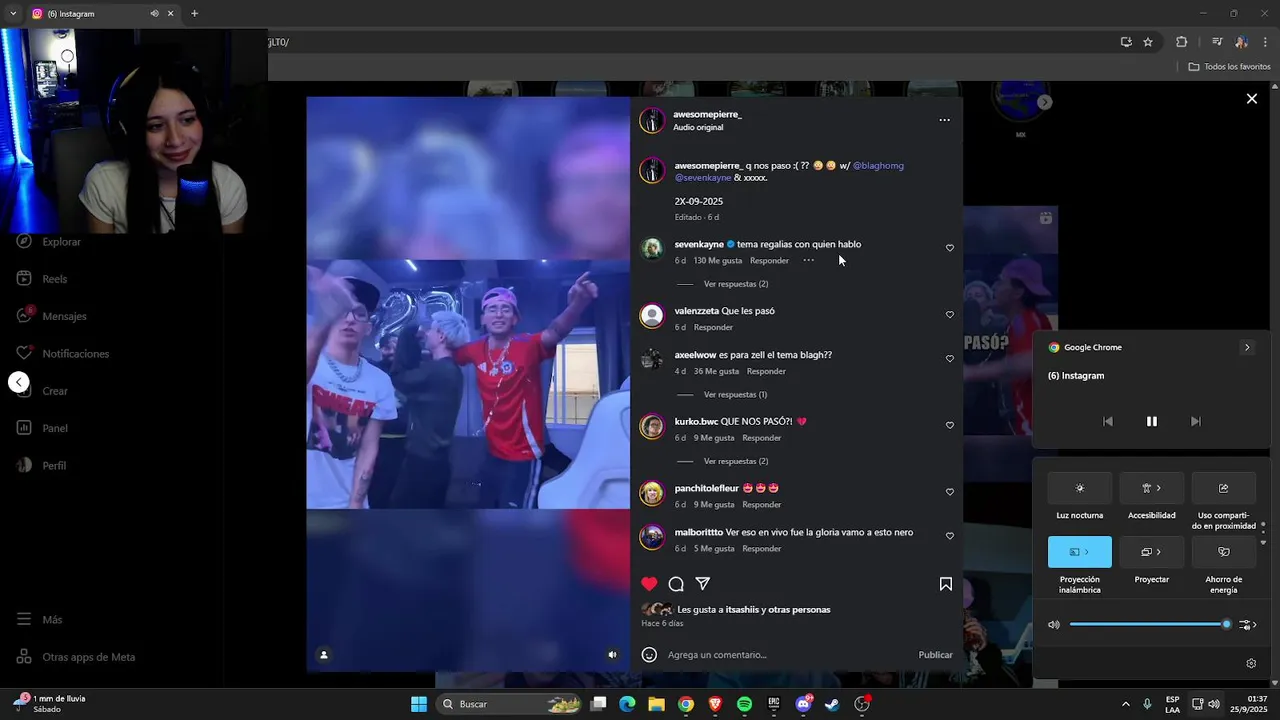
Task: Expand Google Chrome media source chevron
Action: pos(1246,348)
